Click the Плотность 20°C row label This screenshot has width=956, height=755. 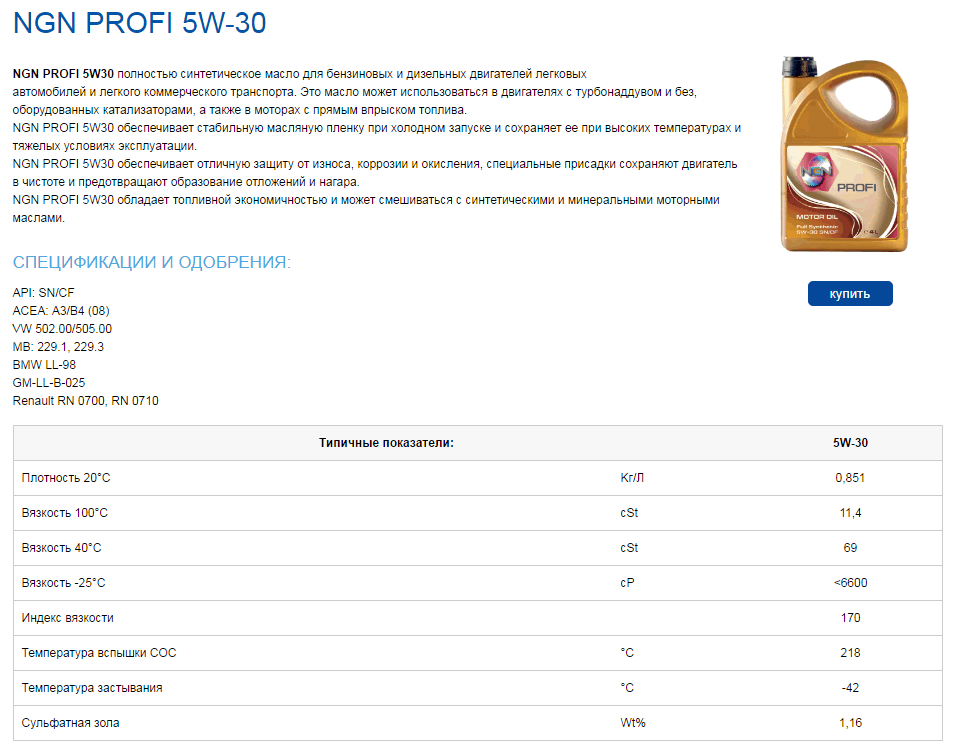pyautogui.click(x=66, y=478)
